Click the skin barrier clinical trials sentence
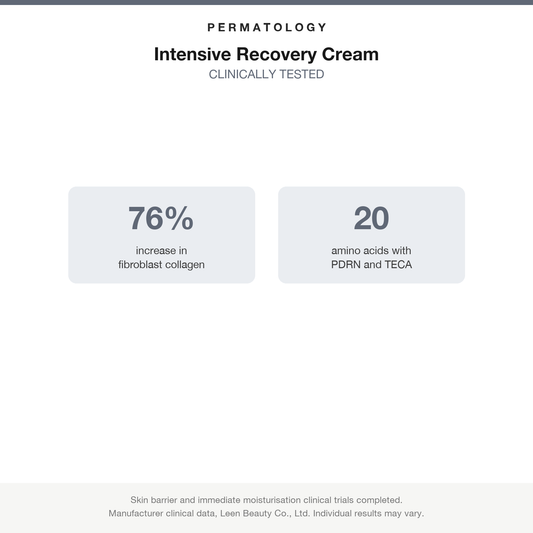The image size is (533, 533). (266, 500)
